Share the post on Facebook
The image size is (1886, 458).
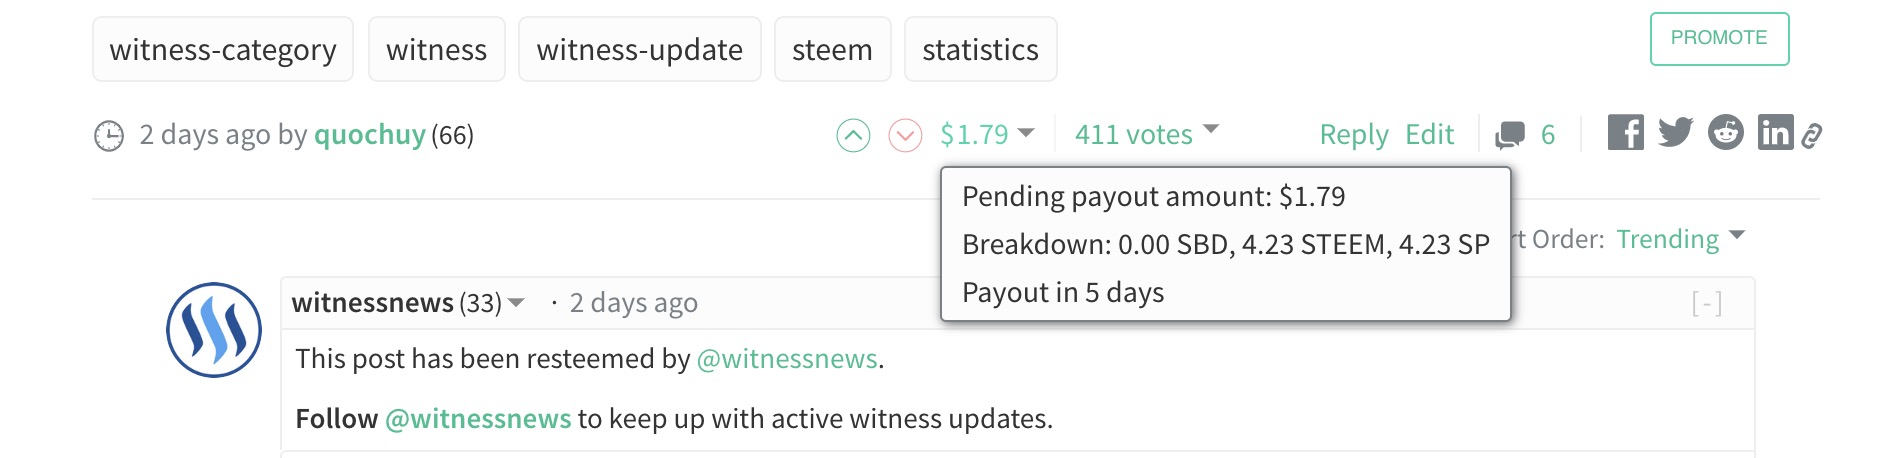point(1625,133)
